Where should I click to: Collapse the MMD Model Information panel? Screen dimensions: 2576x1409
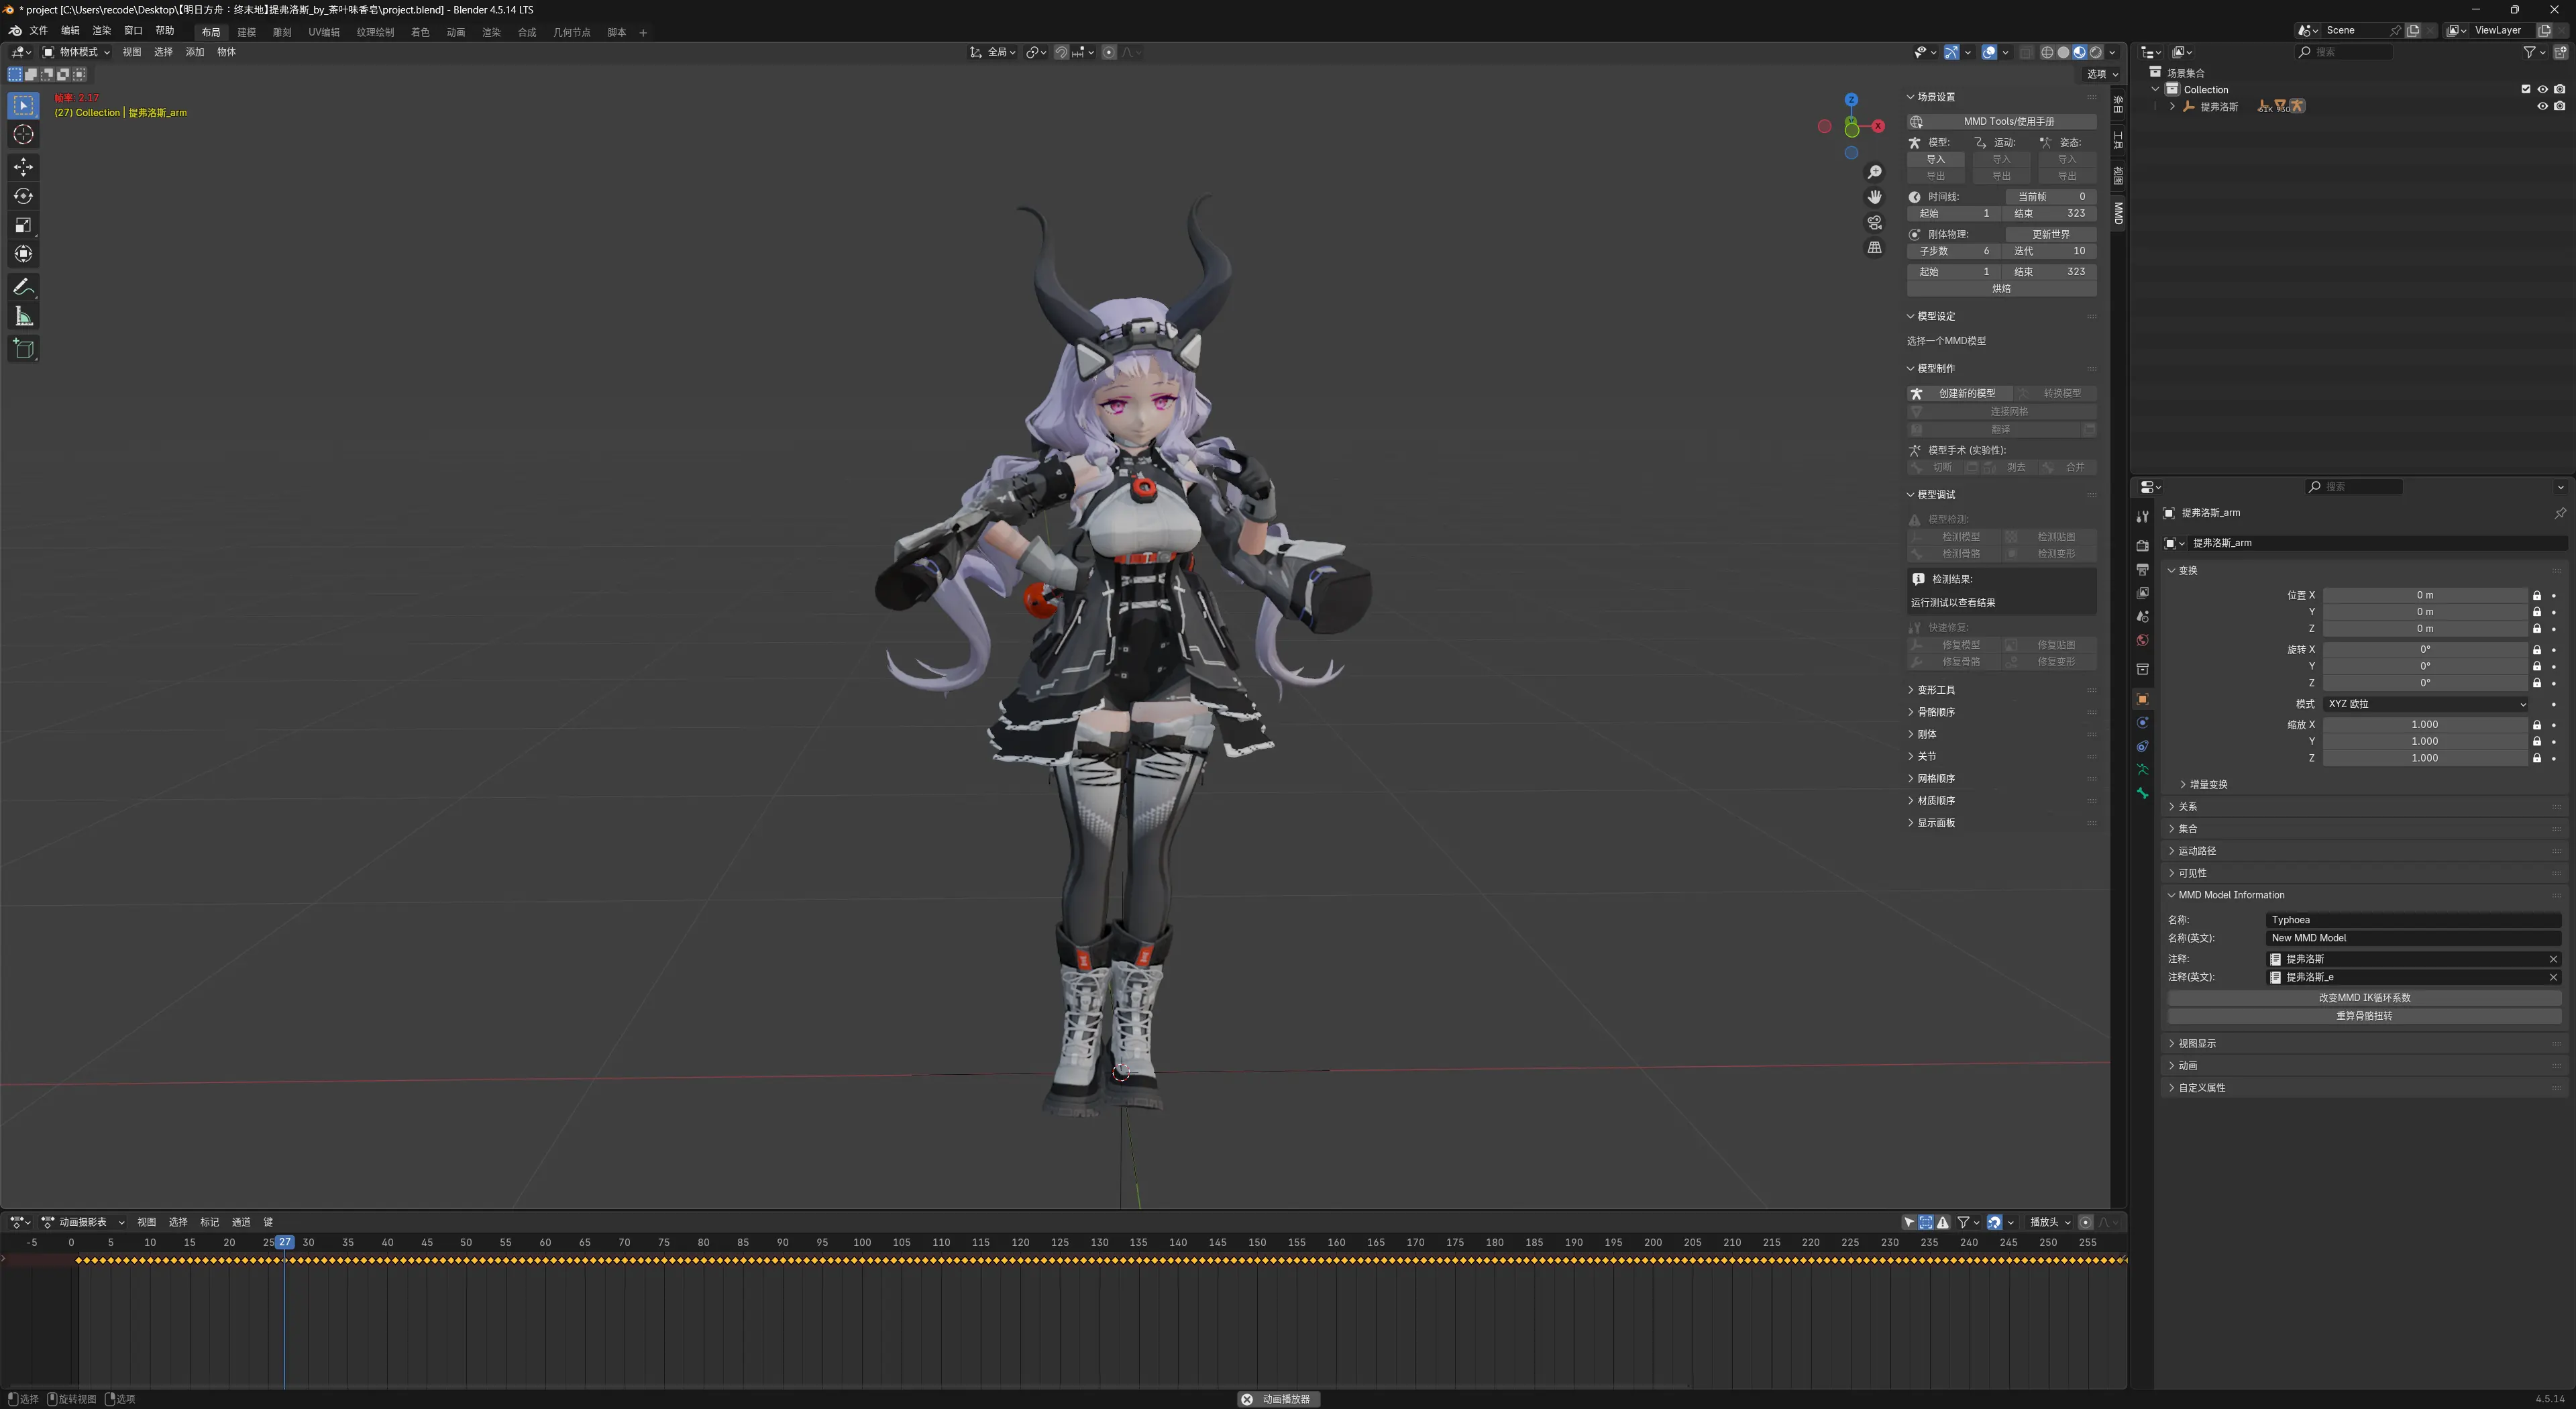pos(2230,895)
